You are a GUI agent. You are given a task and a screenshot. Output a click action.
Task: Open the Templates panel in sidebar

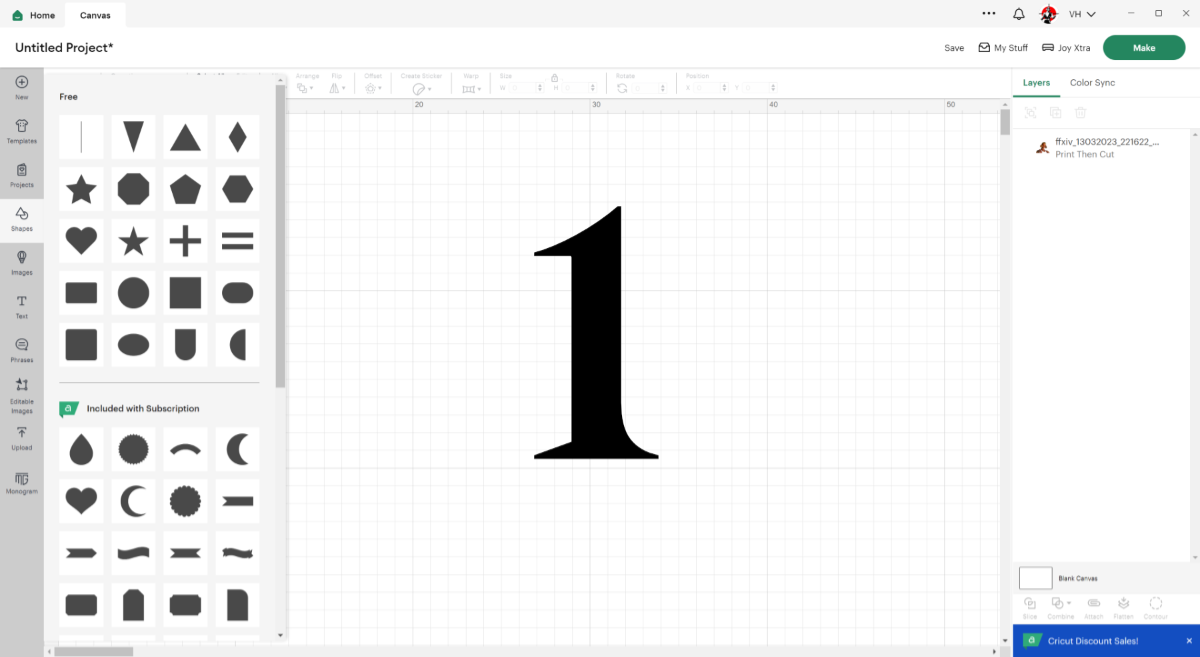21,130
